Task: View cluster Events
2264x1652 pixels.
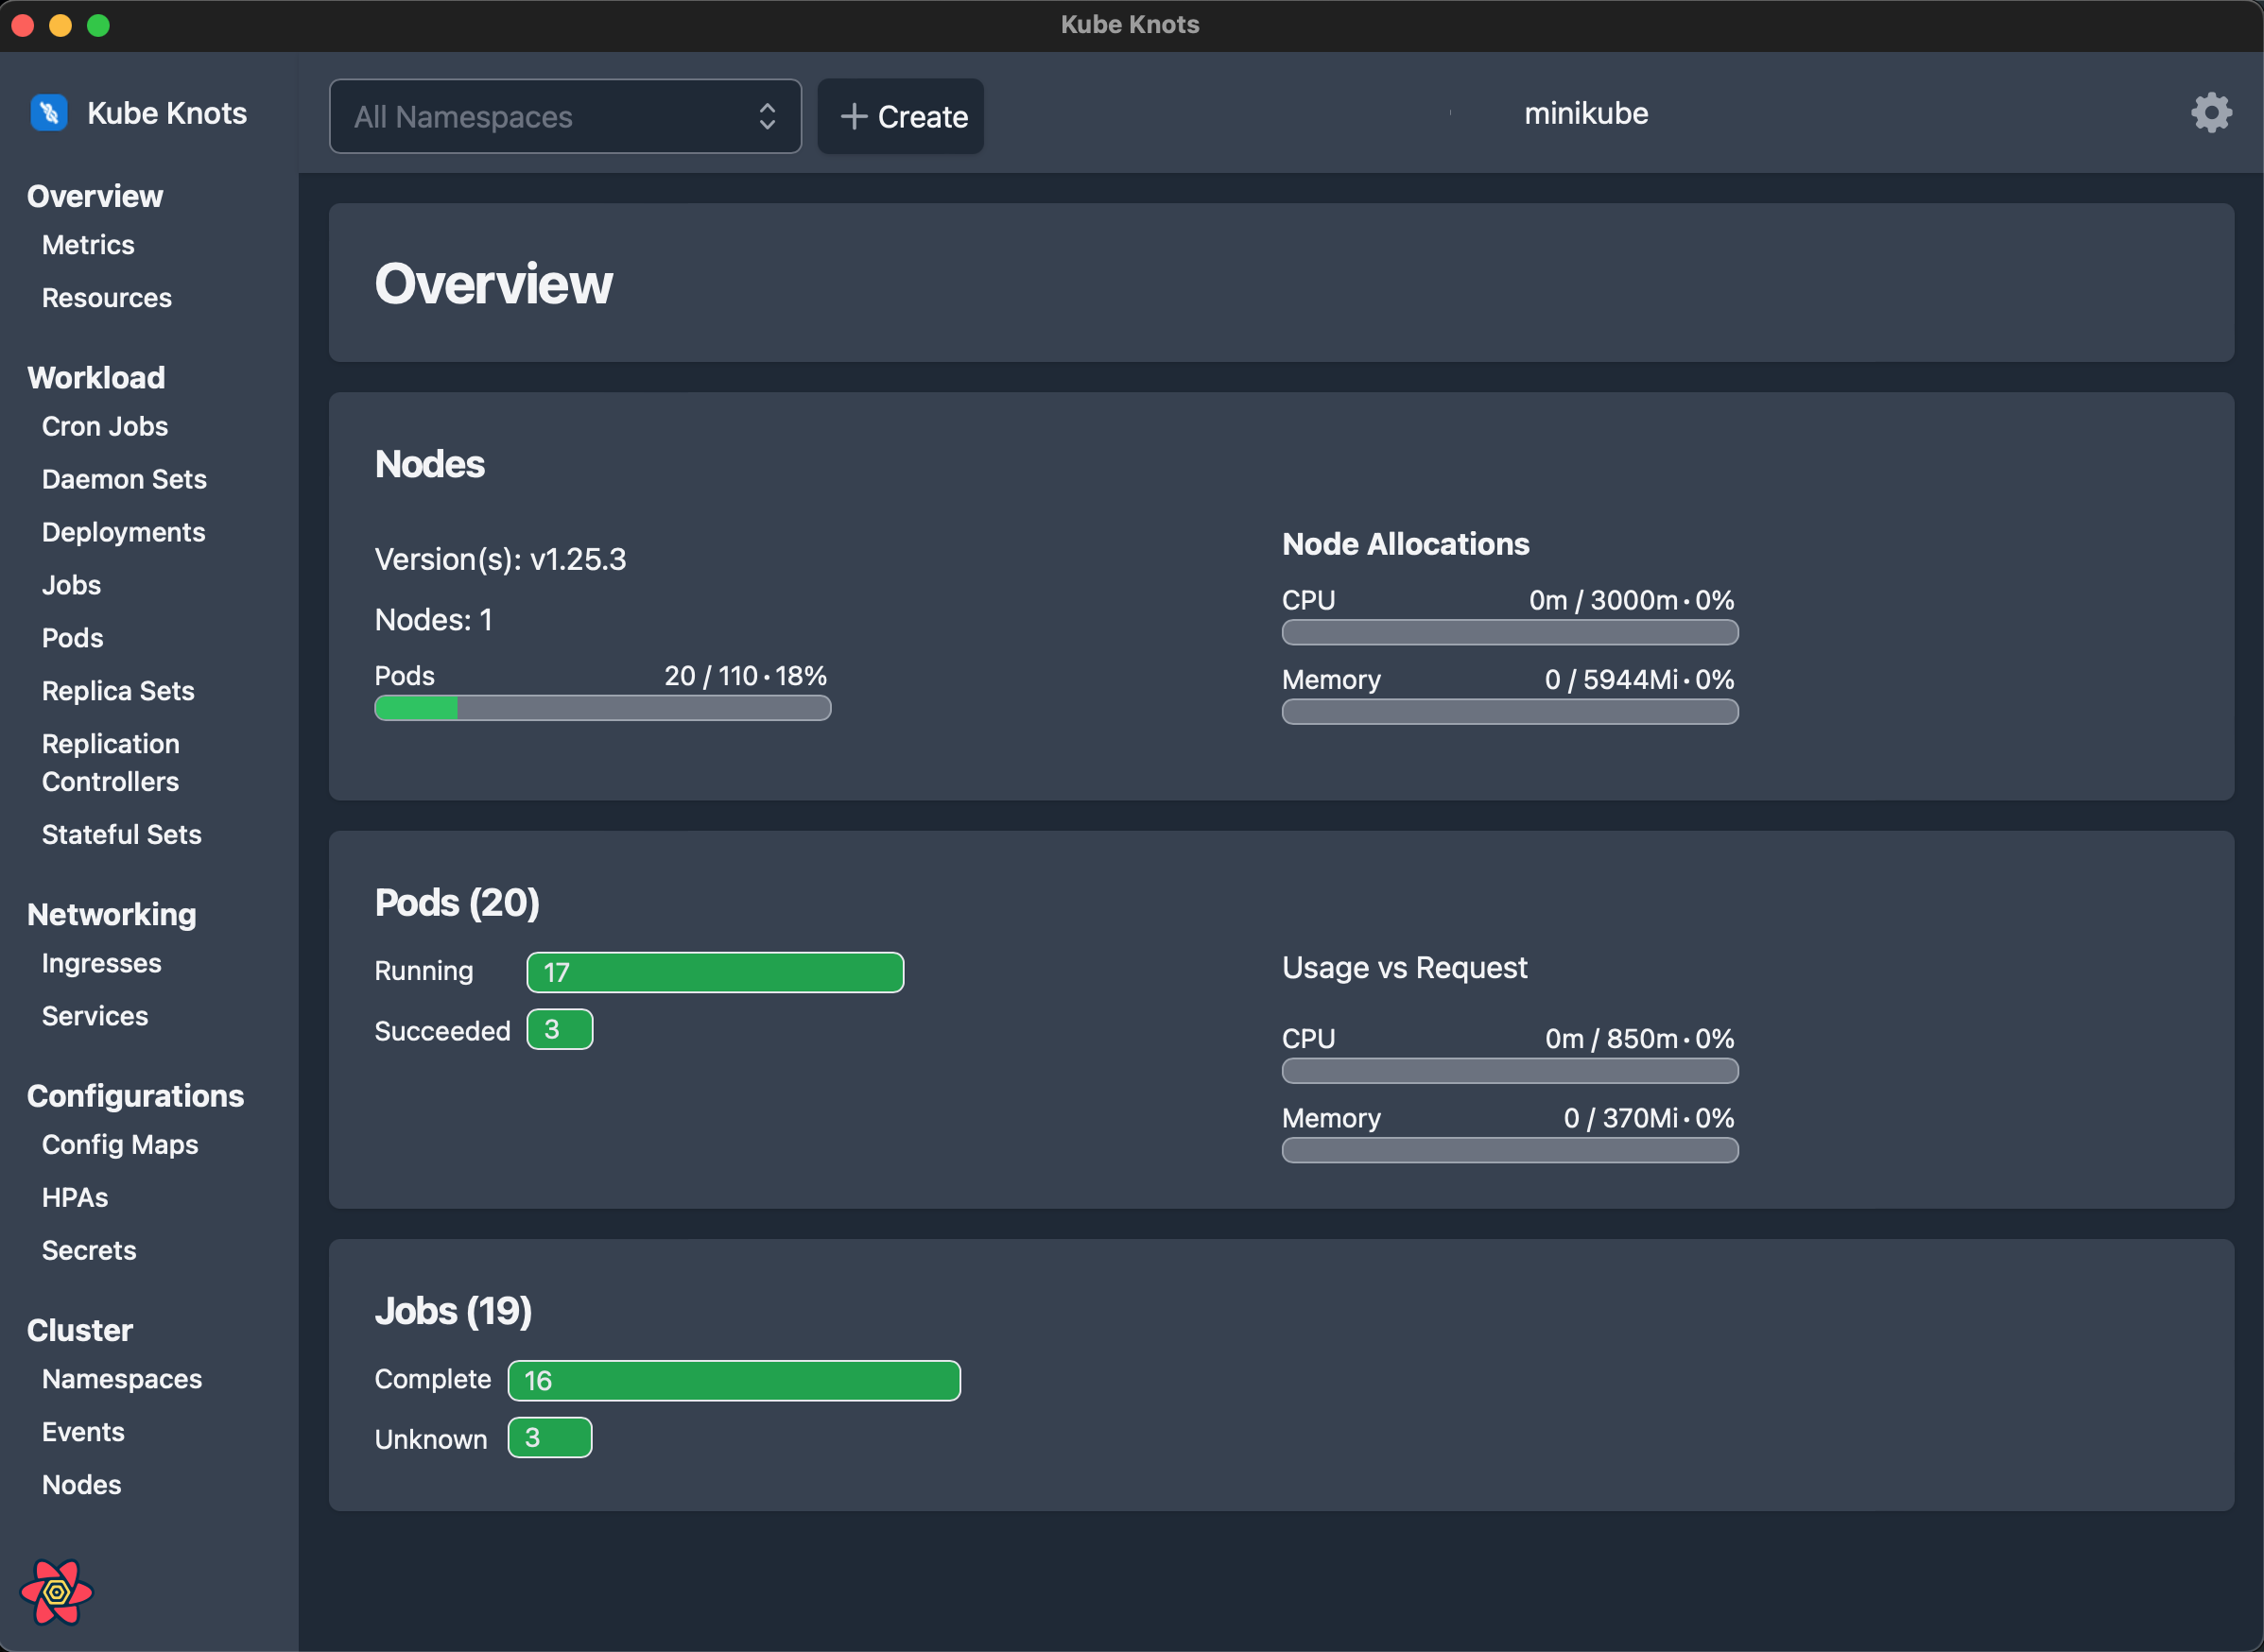Action: click(83, 1432)
